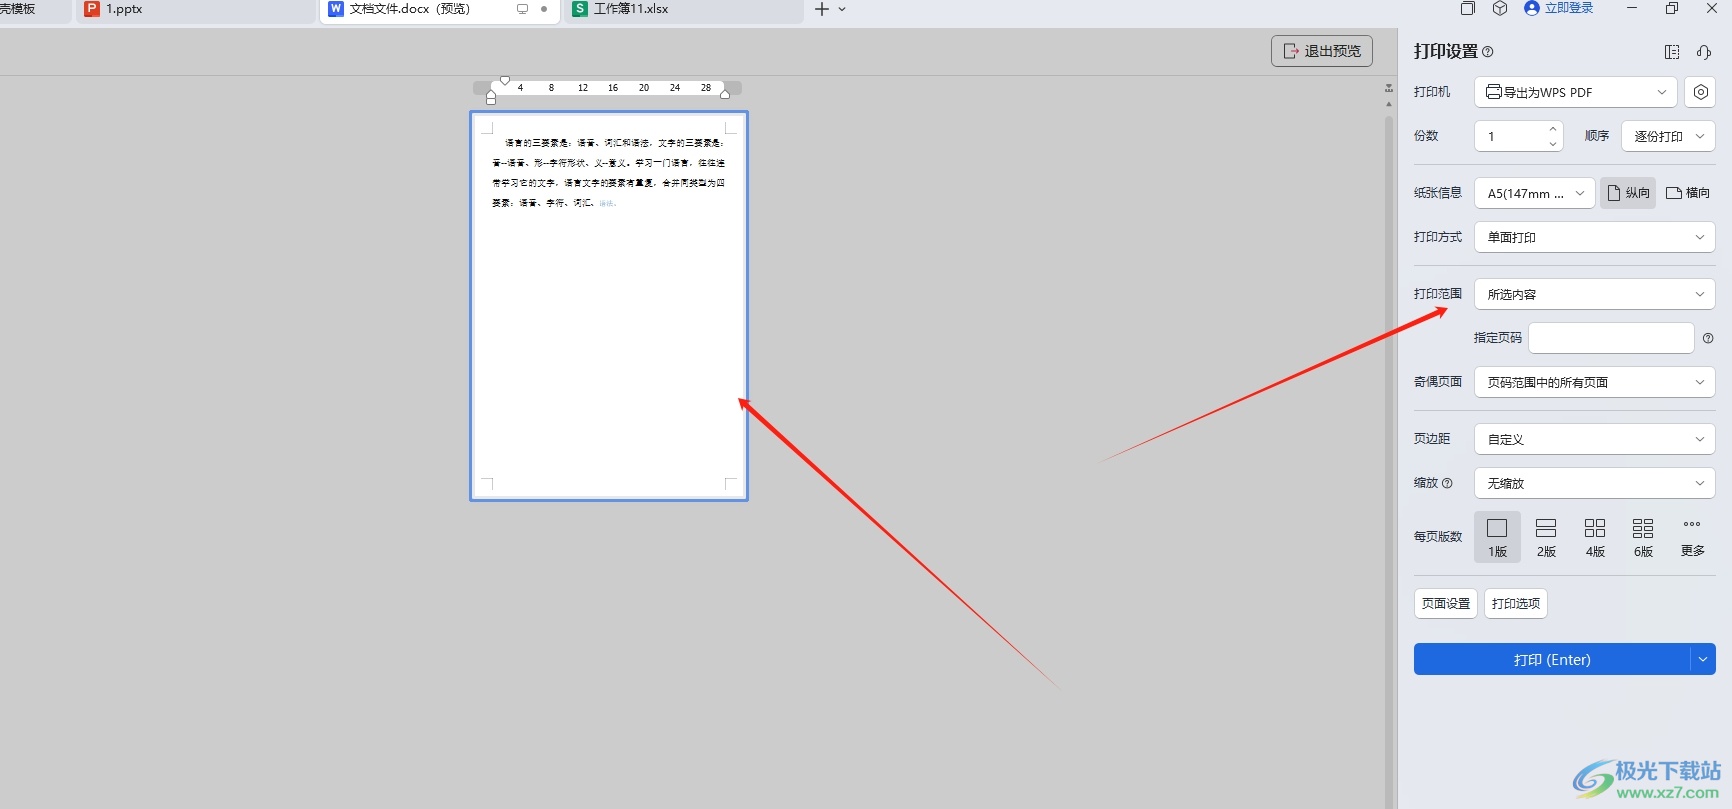Click the blue 打印 (Enter) button
The height and width of the screenshot is (809, 1732).
[x=1551, y=659]
